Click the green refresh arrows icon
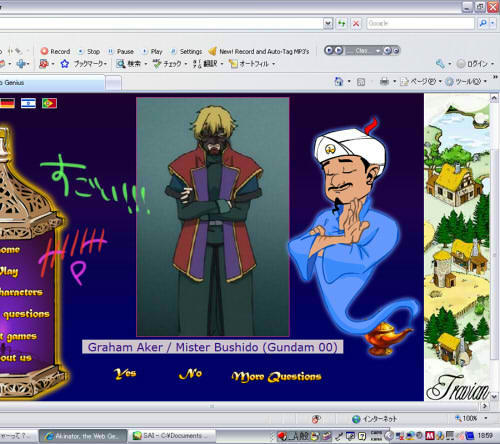500x444 pixels. (x=342, y=23)
